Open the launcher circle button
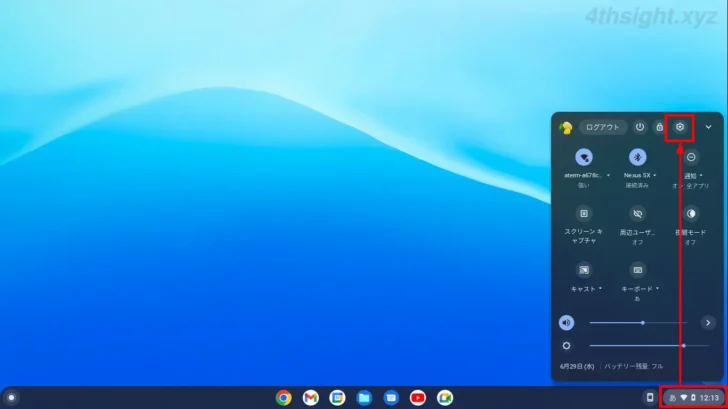This screenshot has height=409, width=728. 11,398
